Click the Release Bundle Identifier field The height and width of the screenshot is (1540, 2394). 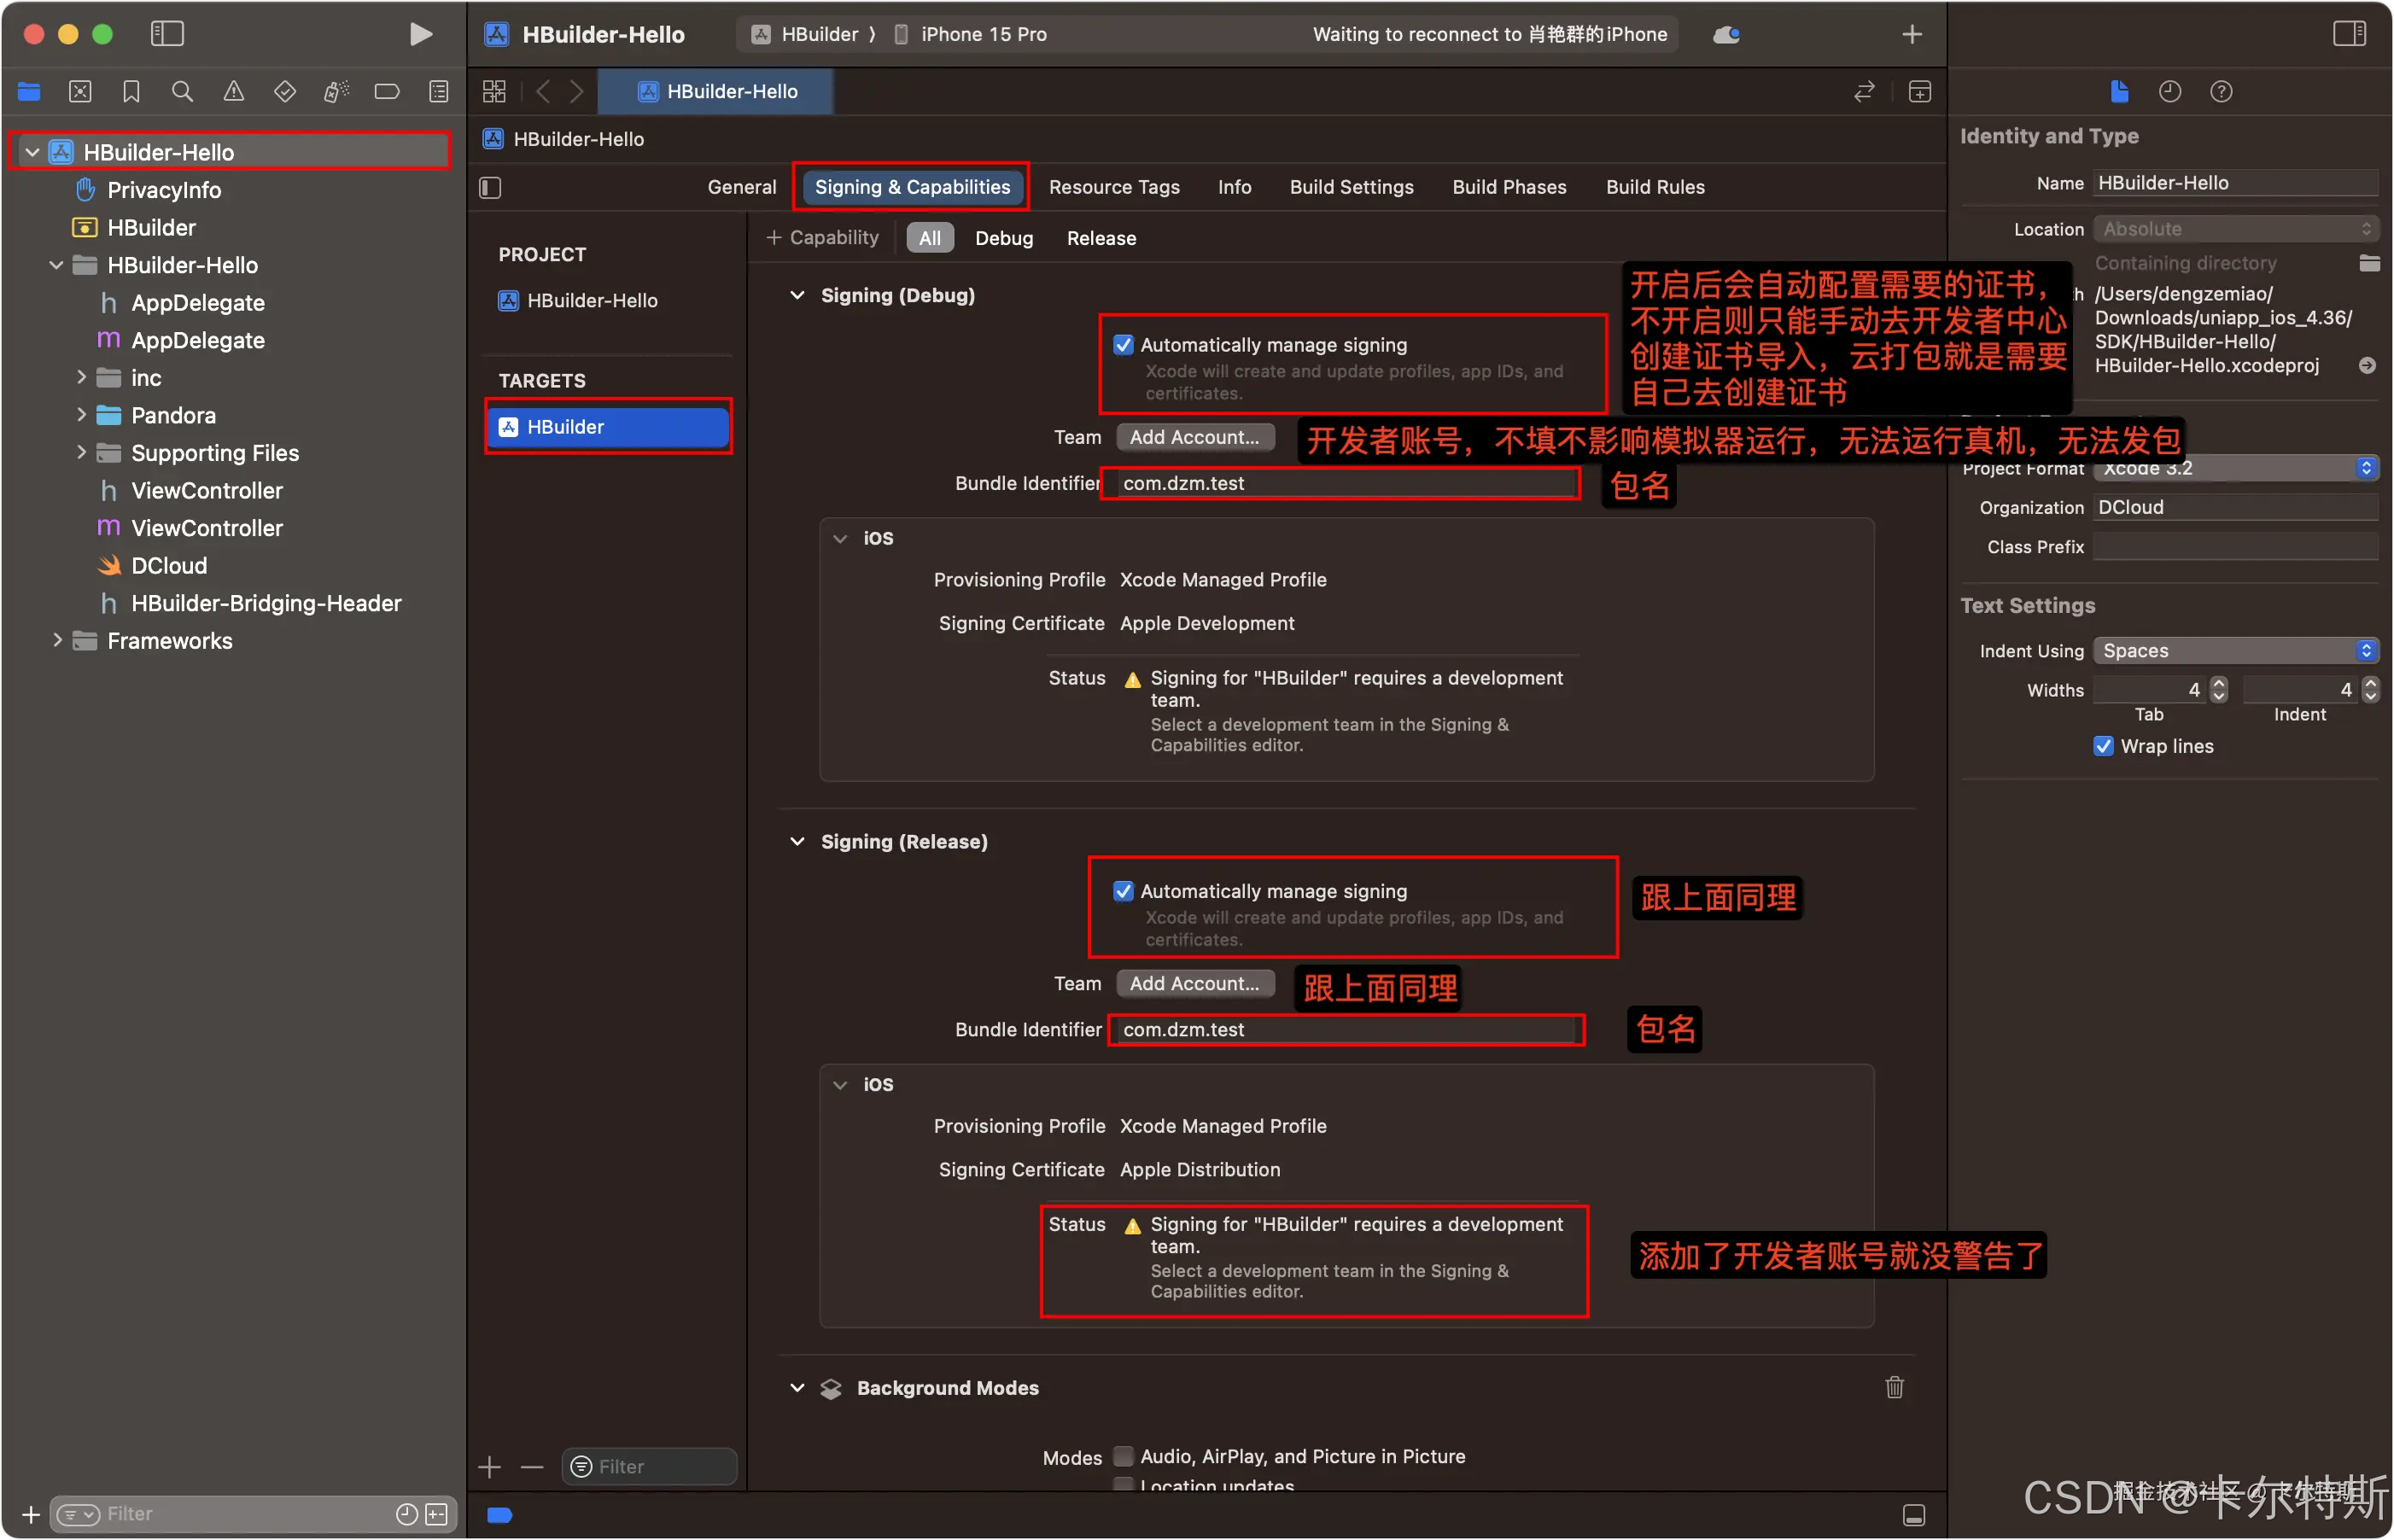(1343, 1029)
